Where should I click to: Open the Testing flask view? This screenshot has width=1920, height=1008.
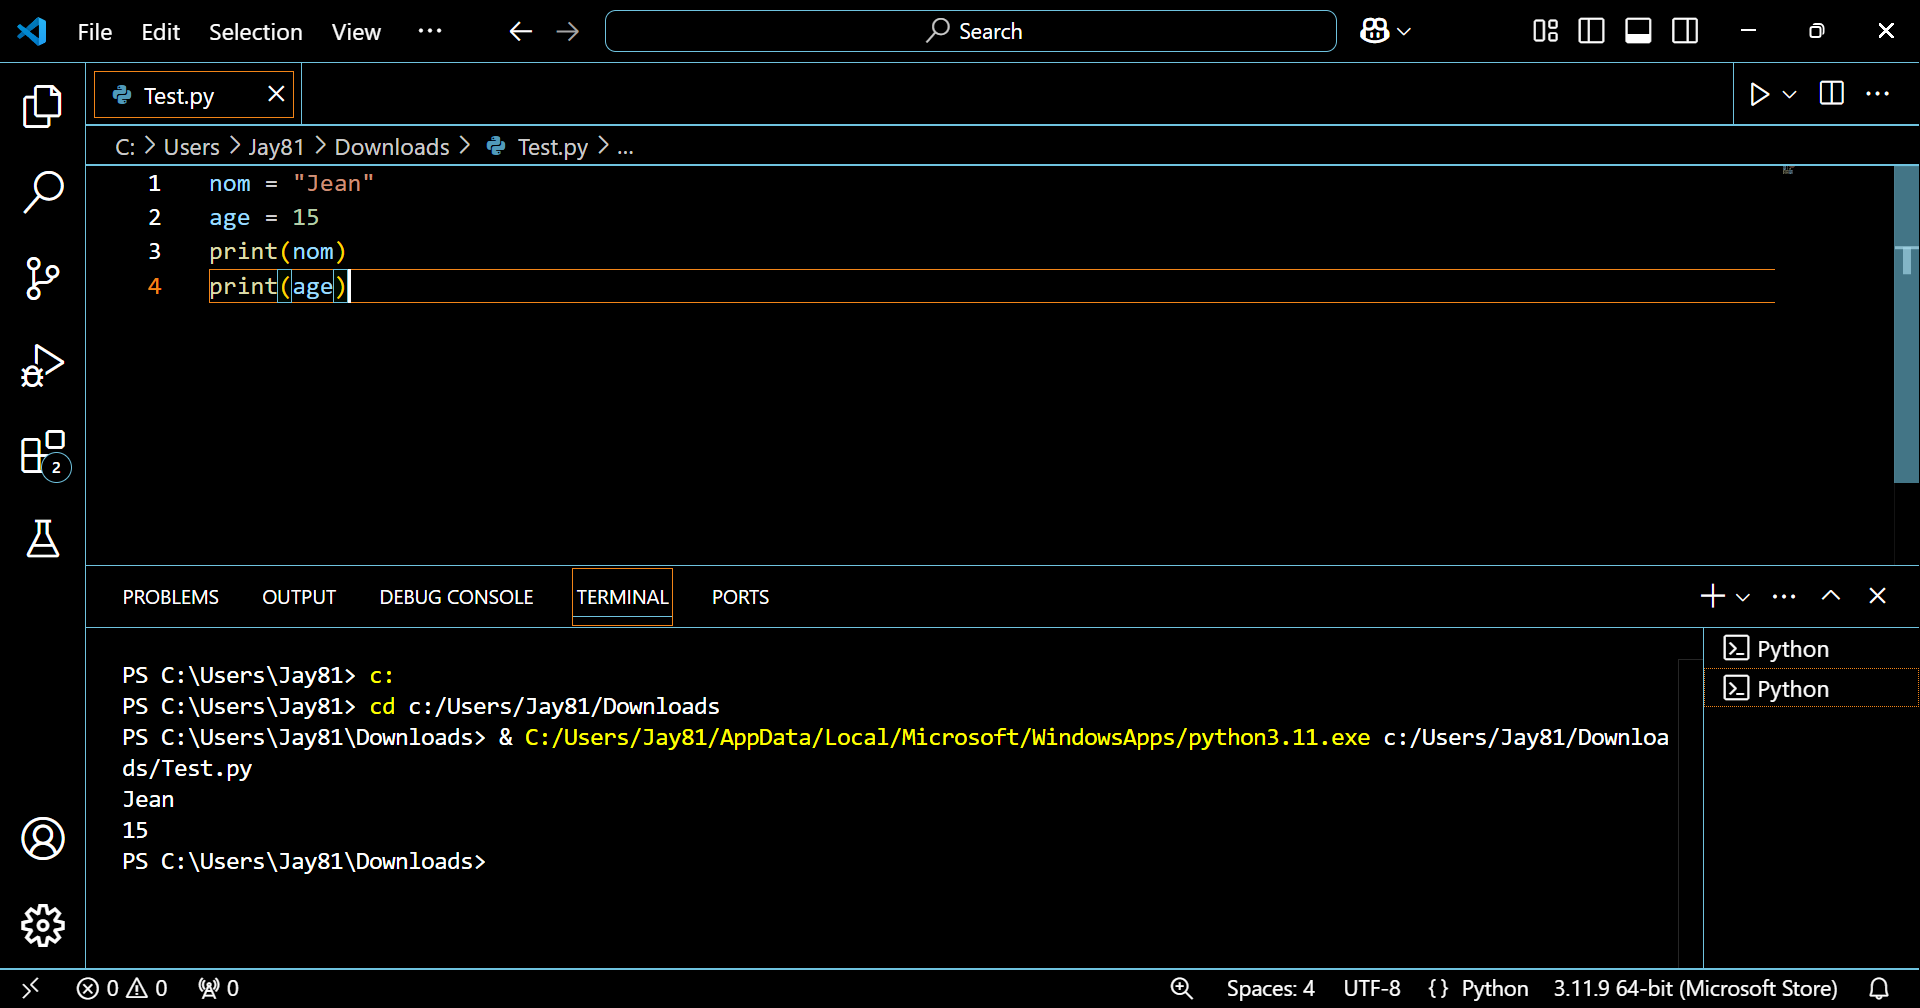(x=42, y=539)
